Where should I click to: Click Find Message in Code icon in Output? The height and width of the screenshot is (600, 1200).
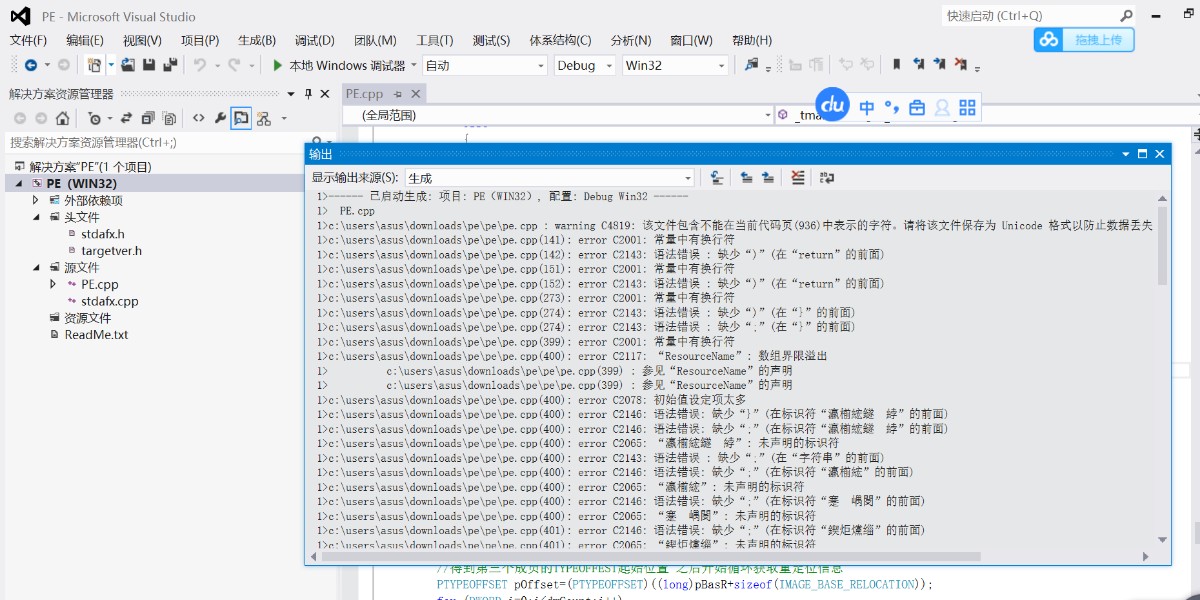(717, 177)
